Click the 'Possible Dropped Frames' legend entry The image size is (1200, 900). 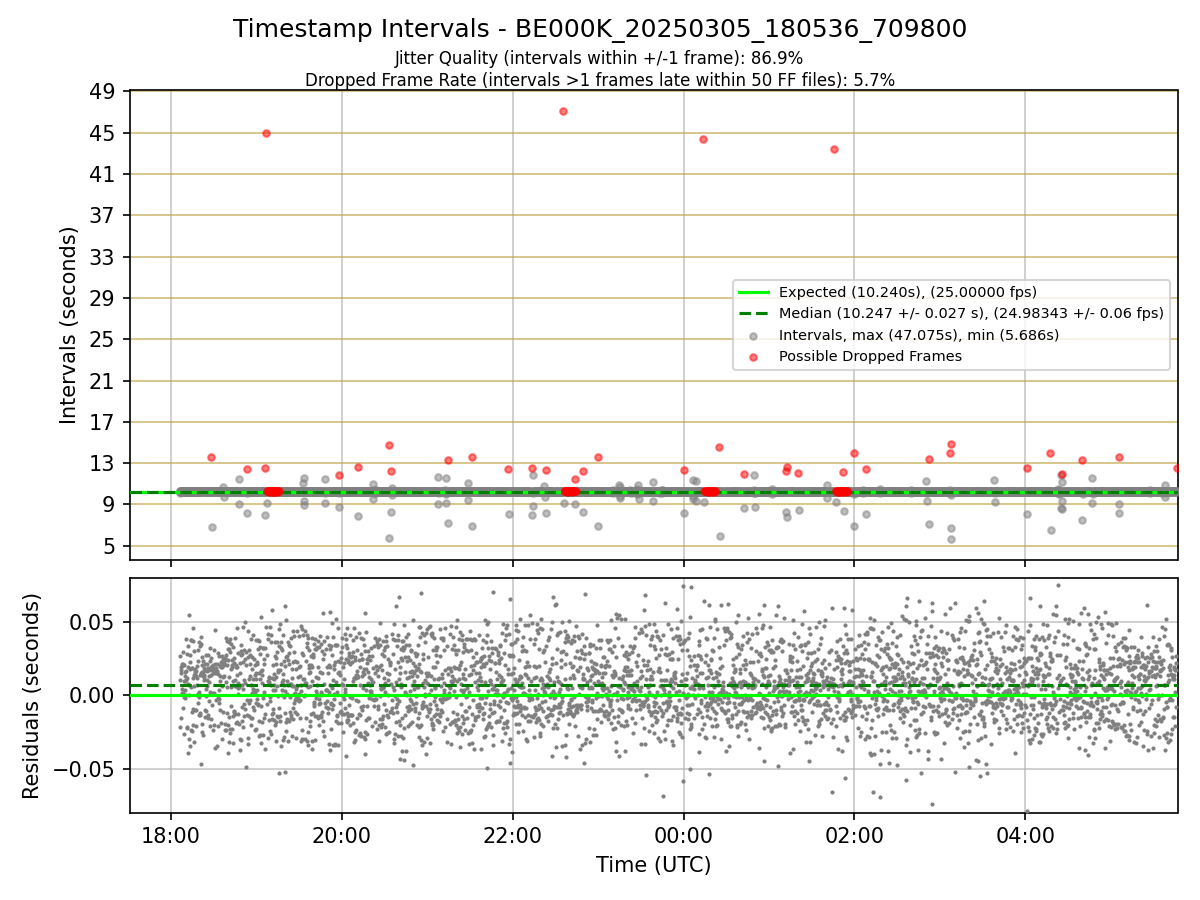pos(870,356)
